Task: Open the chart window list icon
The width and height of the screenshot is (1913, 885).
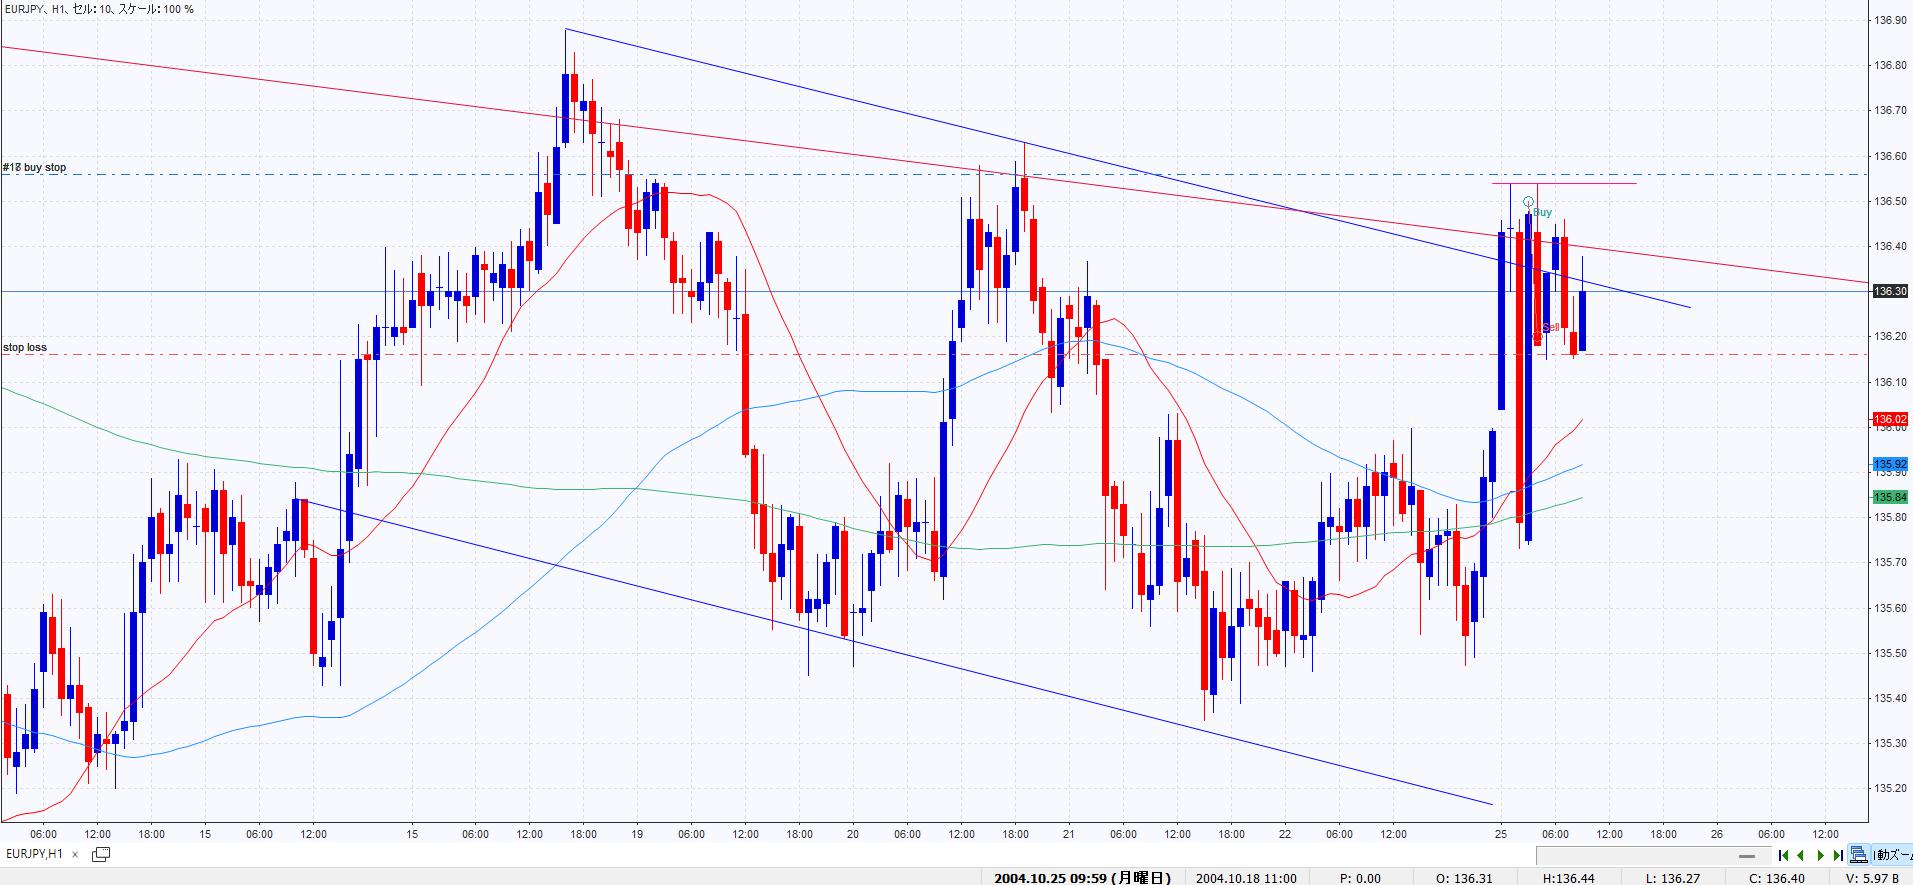Action: point(101,854)
